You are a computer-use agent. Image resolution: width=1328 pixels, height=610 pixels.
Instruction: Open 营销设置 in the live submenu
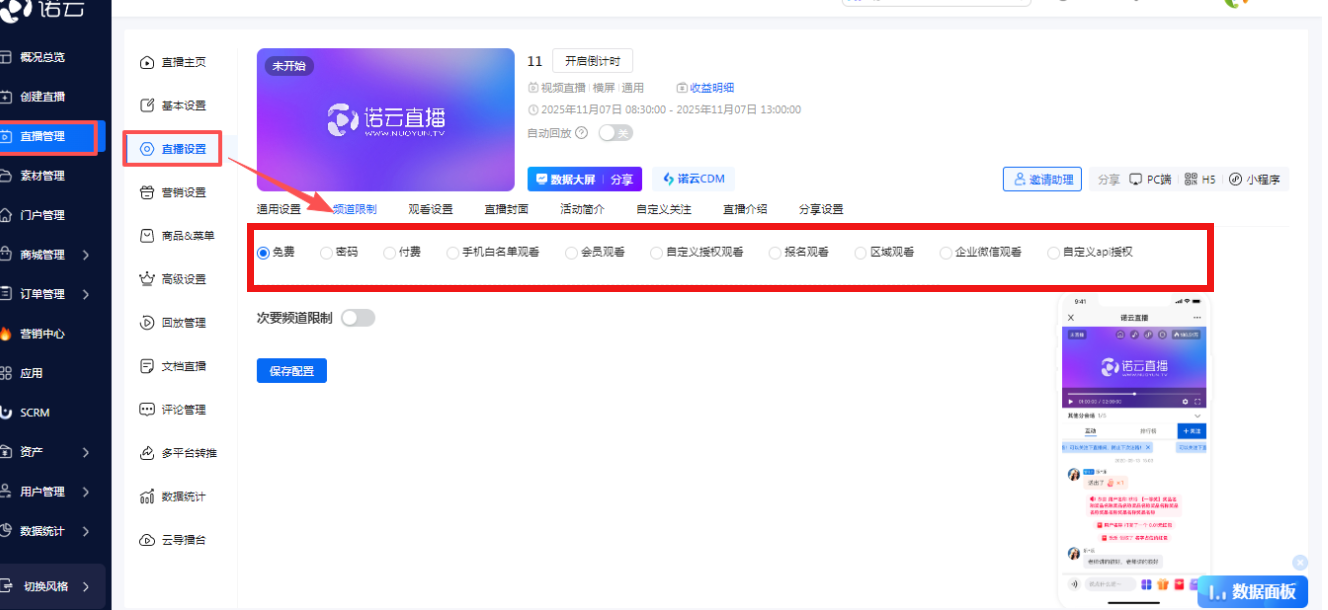[x=173, y=192]
